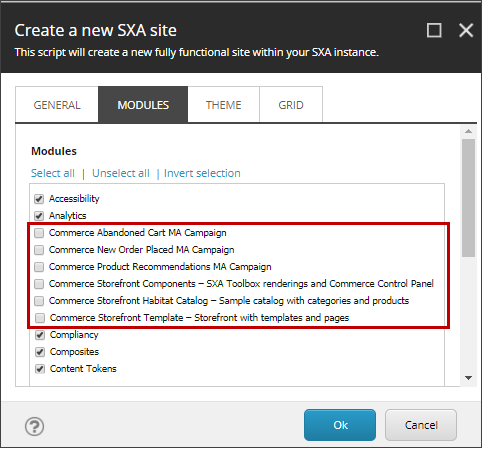Uncheck the Accessibility module checkbox
This screenshot has width=482, height=452.
click(39, 199)
